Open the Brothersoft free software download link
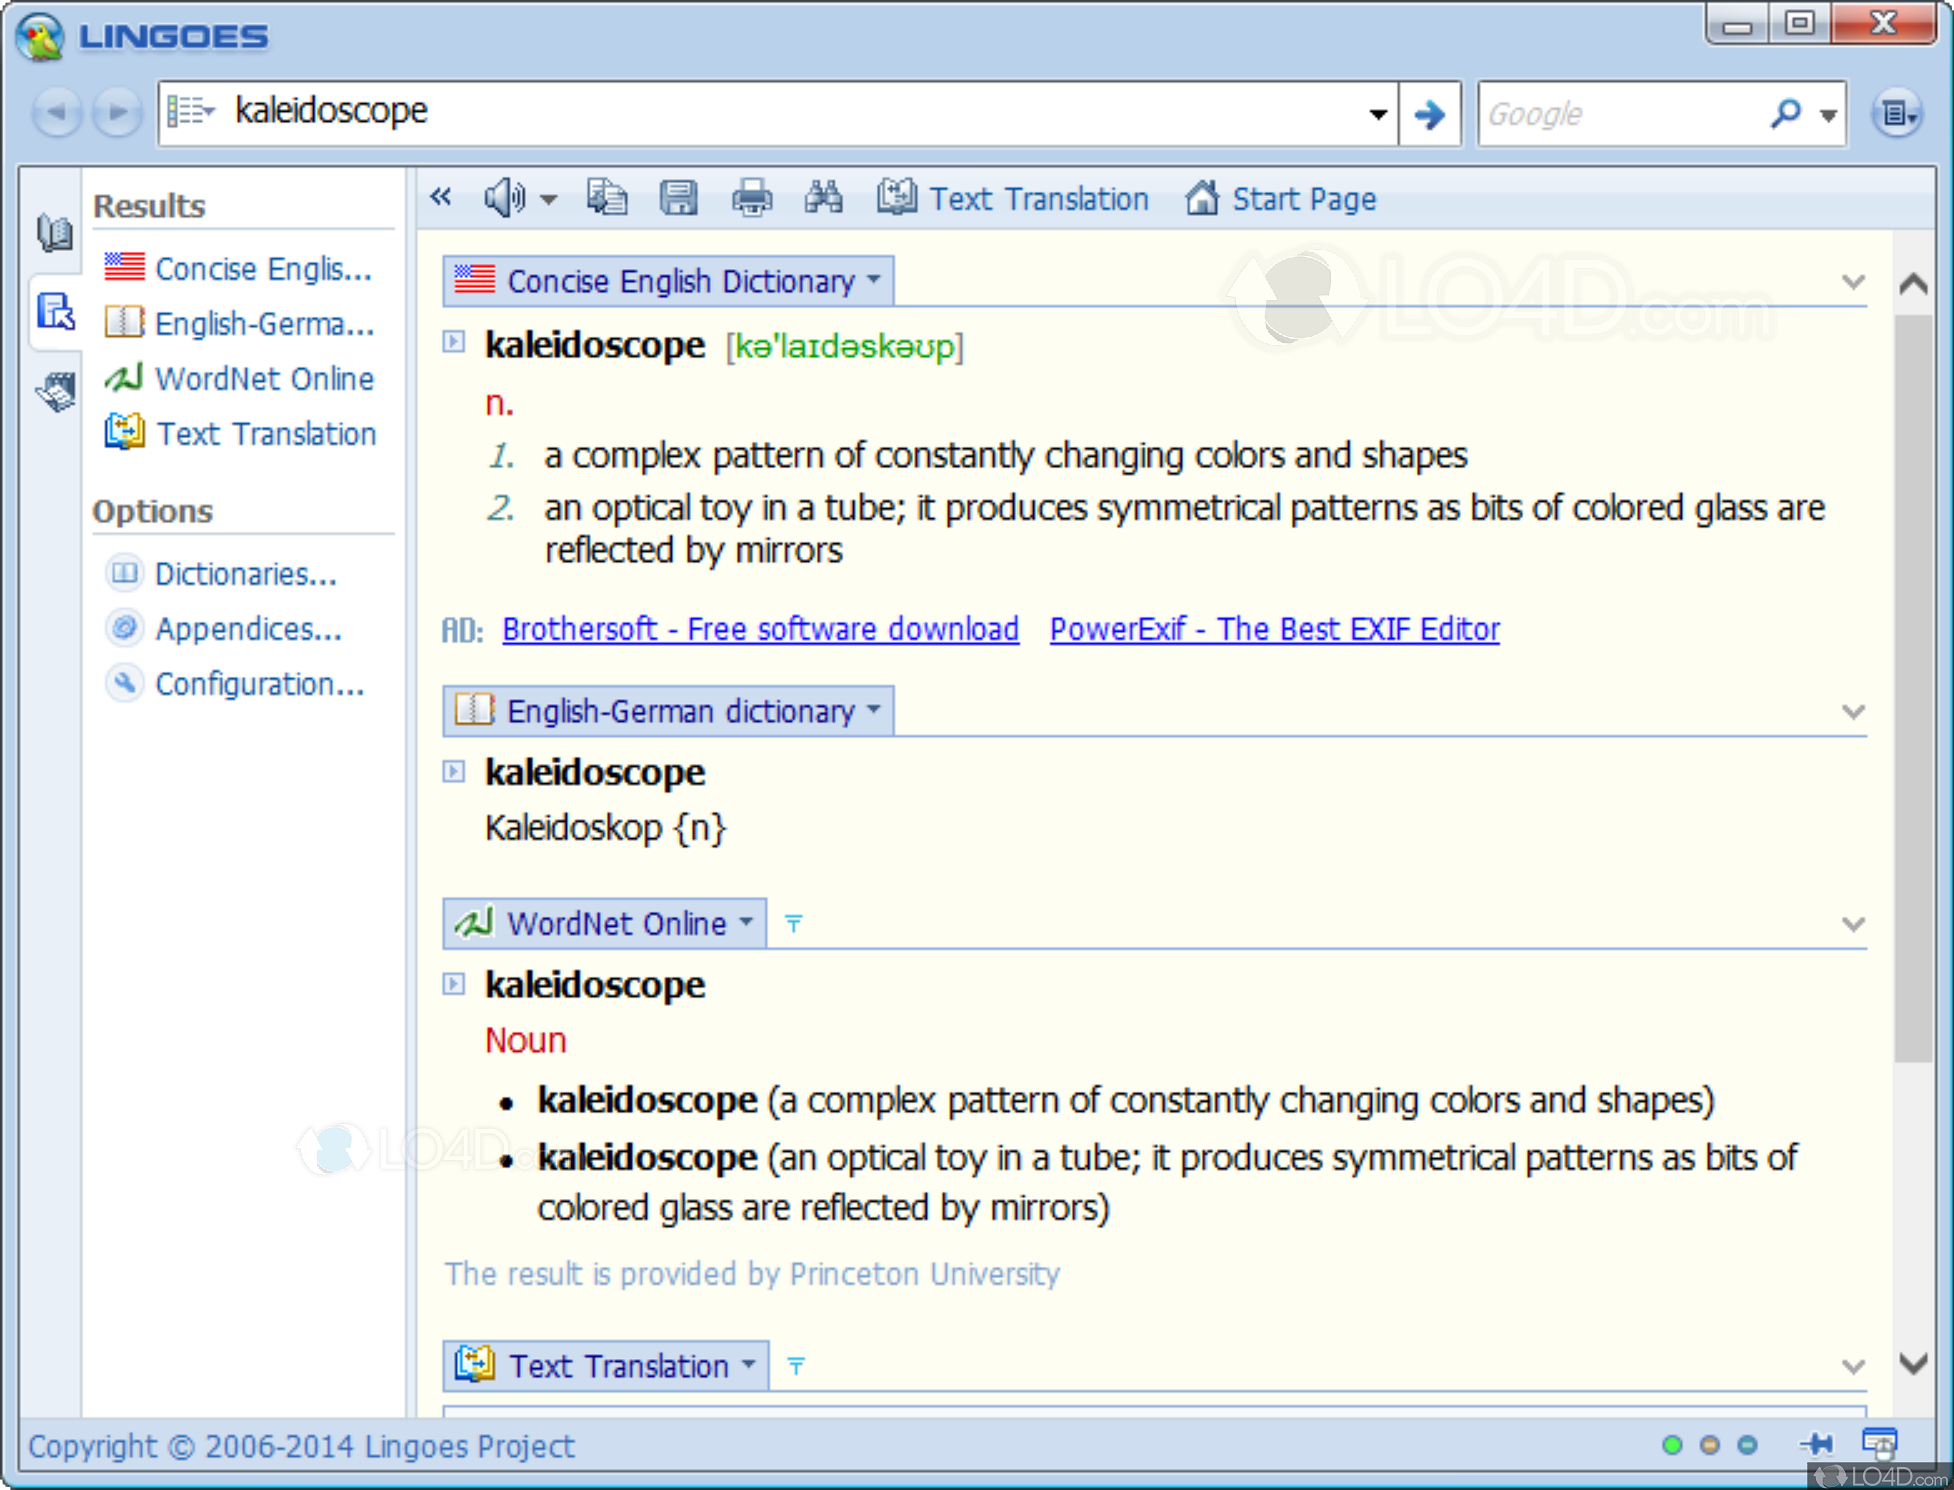Viewport: 1954px width, 1490px height. pos(760,629)
